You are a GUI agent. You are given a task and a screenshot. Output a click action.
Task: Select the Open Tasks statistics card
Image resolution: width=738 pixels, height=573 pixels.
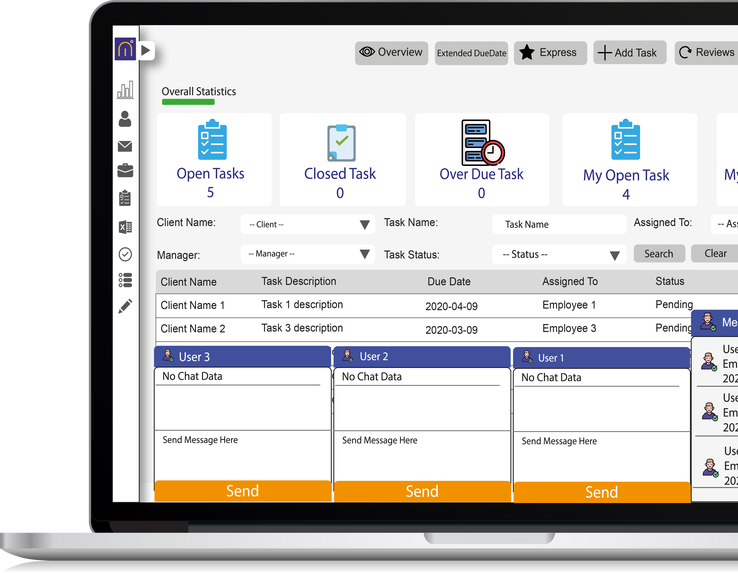211,159
